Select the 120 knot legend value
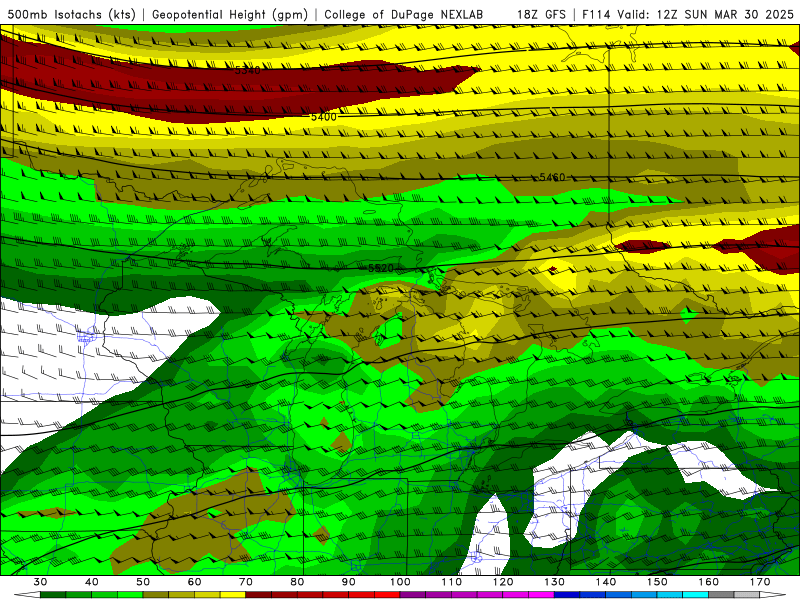The width and height of the screenshot is (800, 600). [503, 582]
